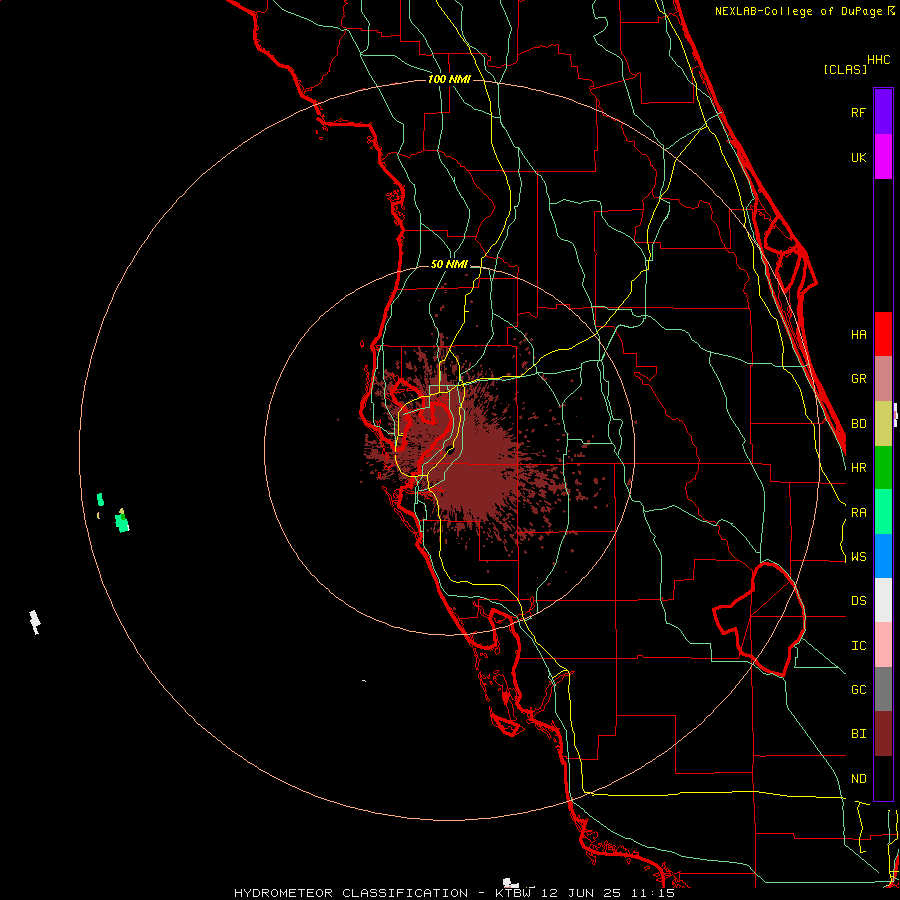Click the white dry snow echo in the southwest
The width and height of the screenshot is (900, 900).
[35, 622]
